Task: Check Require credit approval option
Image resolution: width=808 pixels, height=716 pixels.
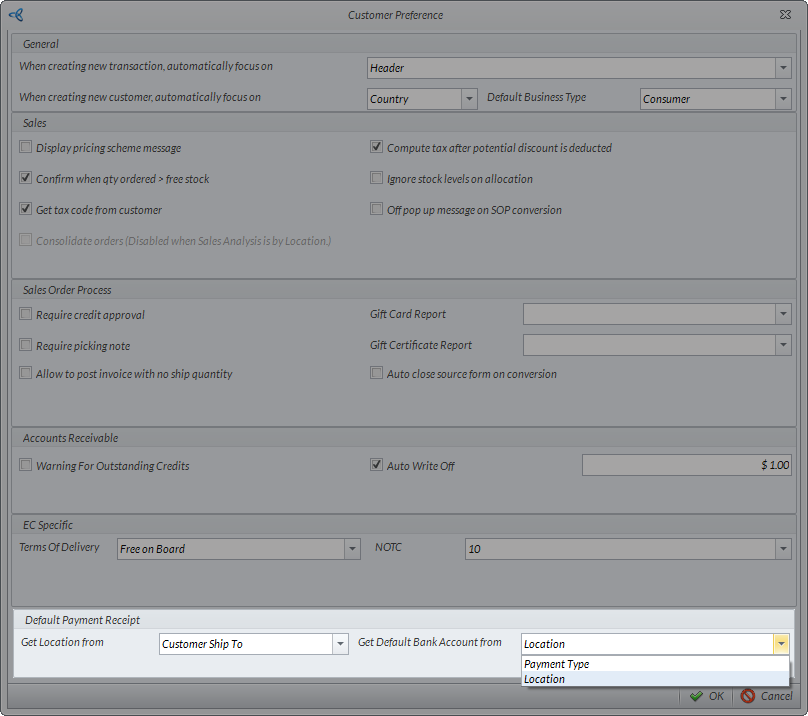Action: 26,315
